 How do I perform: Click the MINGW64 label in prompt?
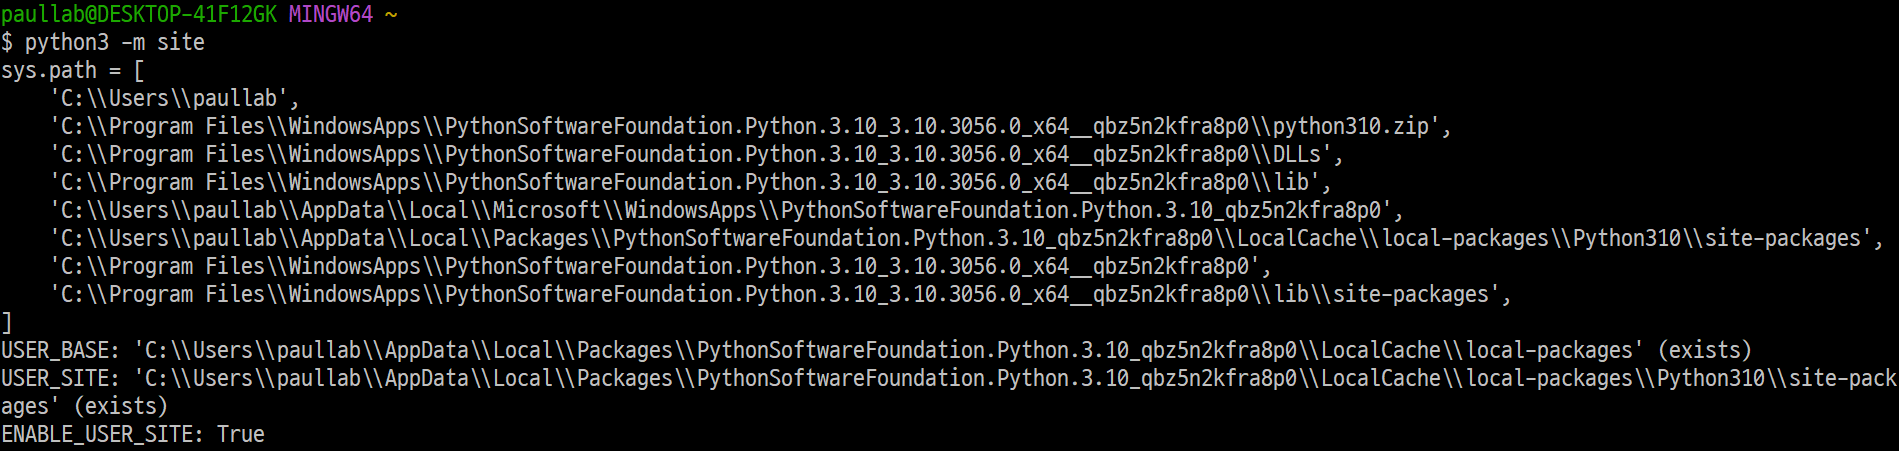click(x=331, y=15)
